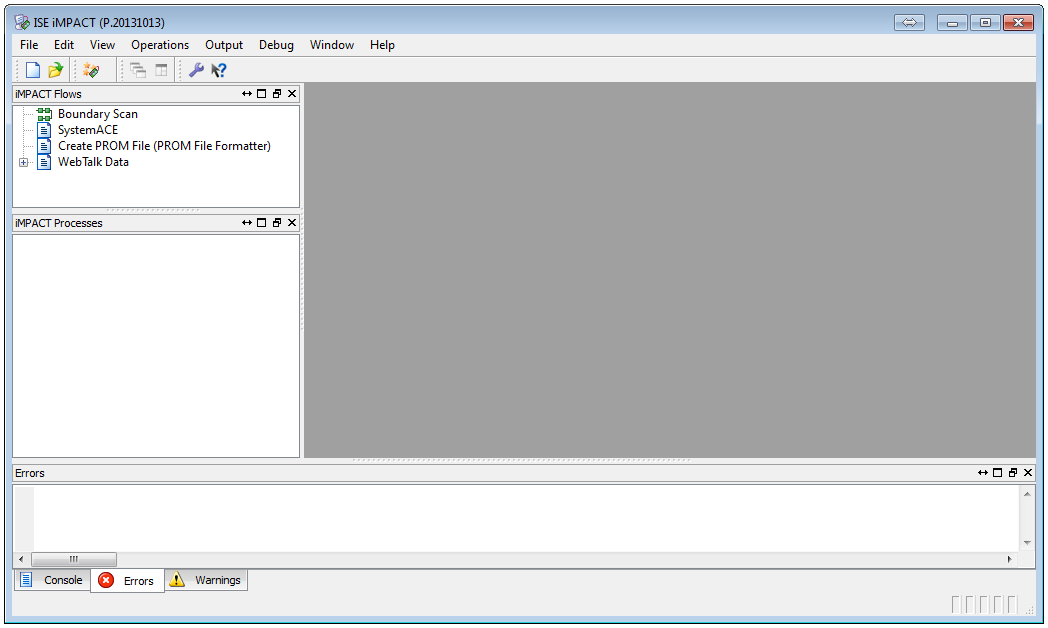Image resolution: width=1048 pixels, height=628 pixels.
Task: Expand the WebTalk Data tree node
Action: point(23,162)
